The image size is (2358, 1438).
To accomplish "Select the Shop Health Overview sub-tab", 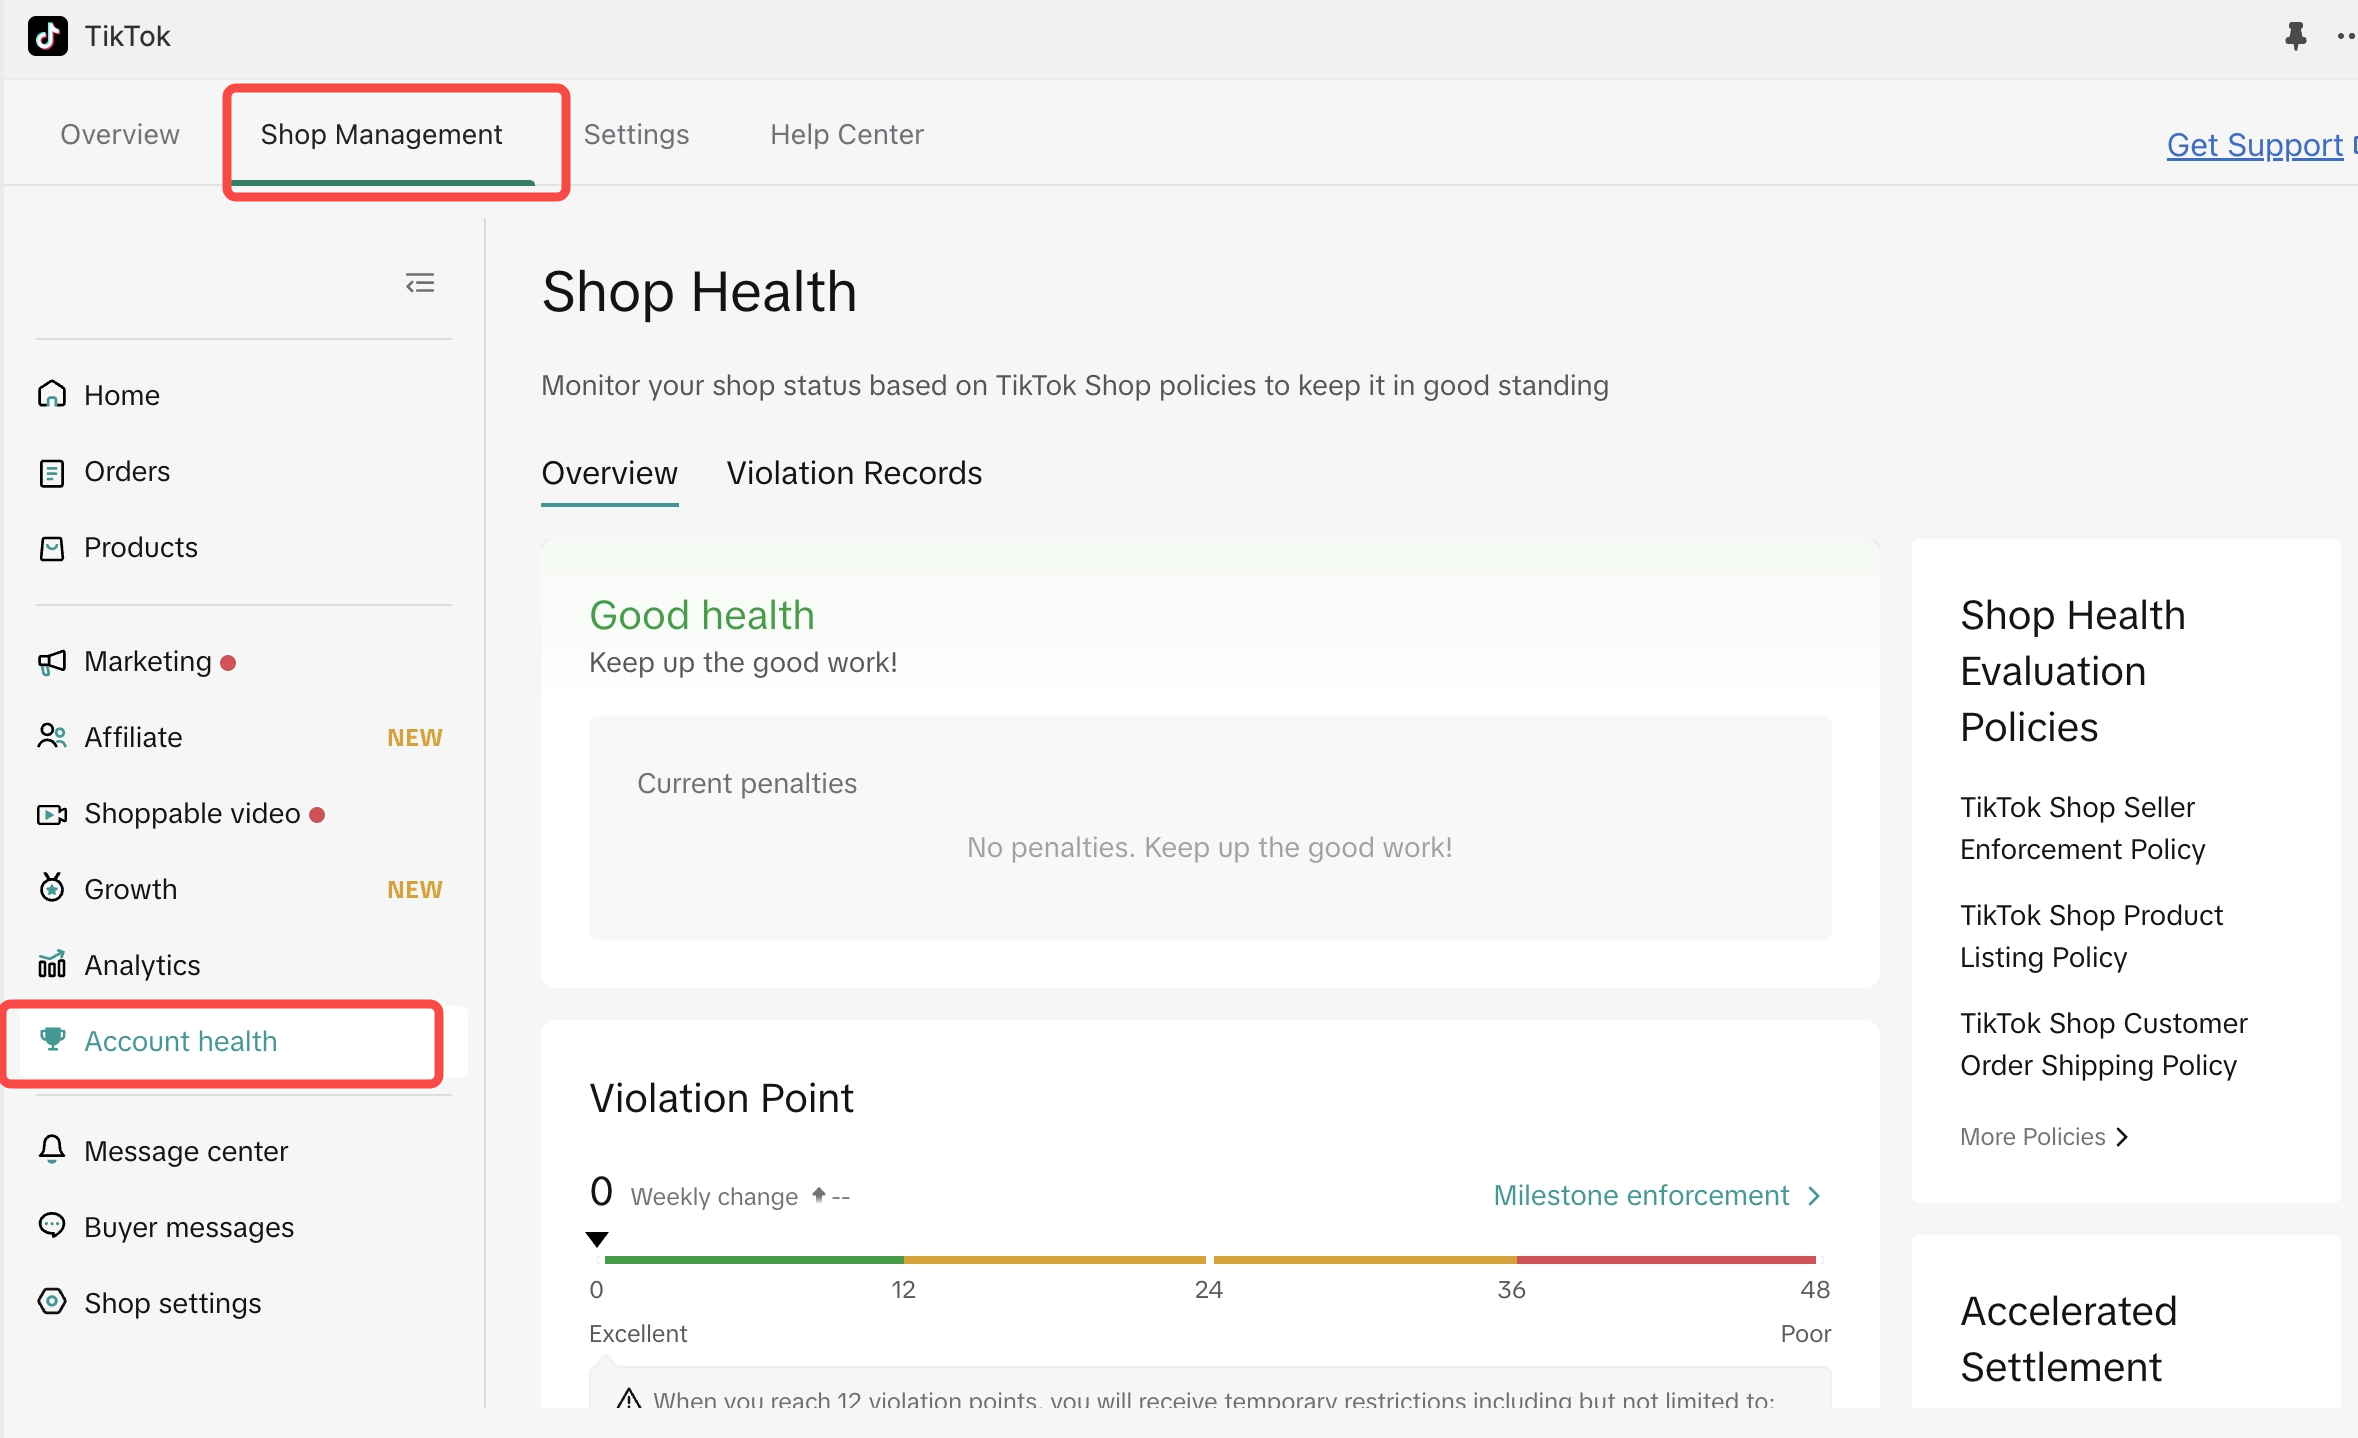I will tap(609, 473).
